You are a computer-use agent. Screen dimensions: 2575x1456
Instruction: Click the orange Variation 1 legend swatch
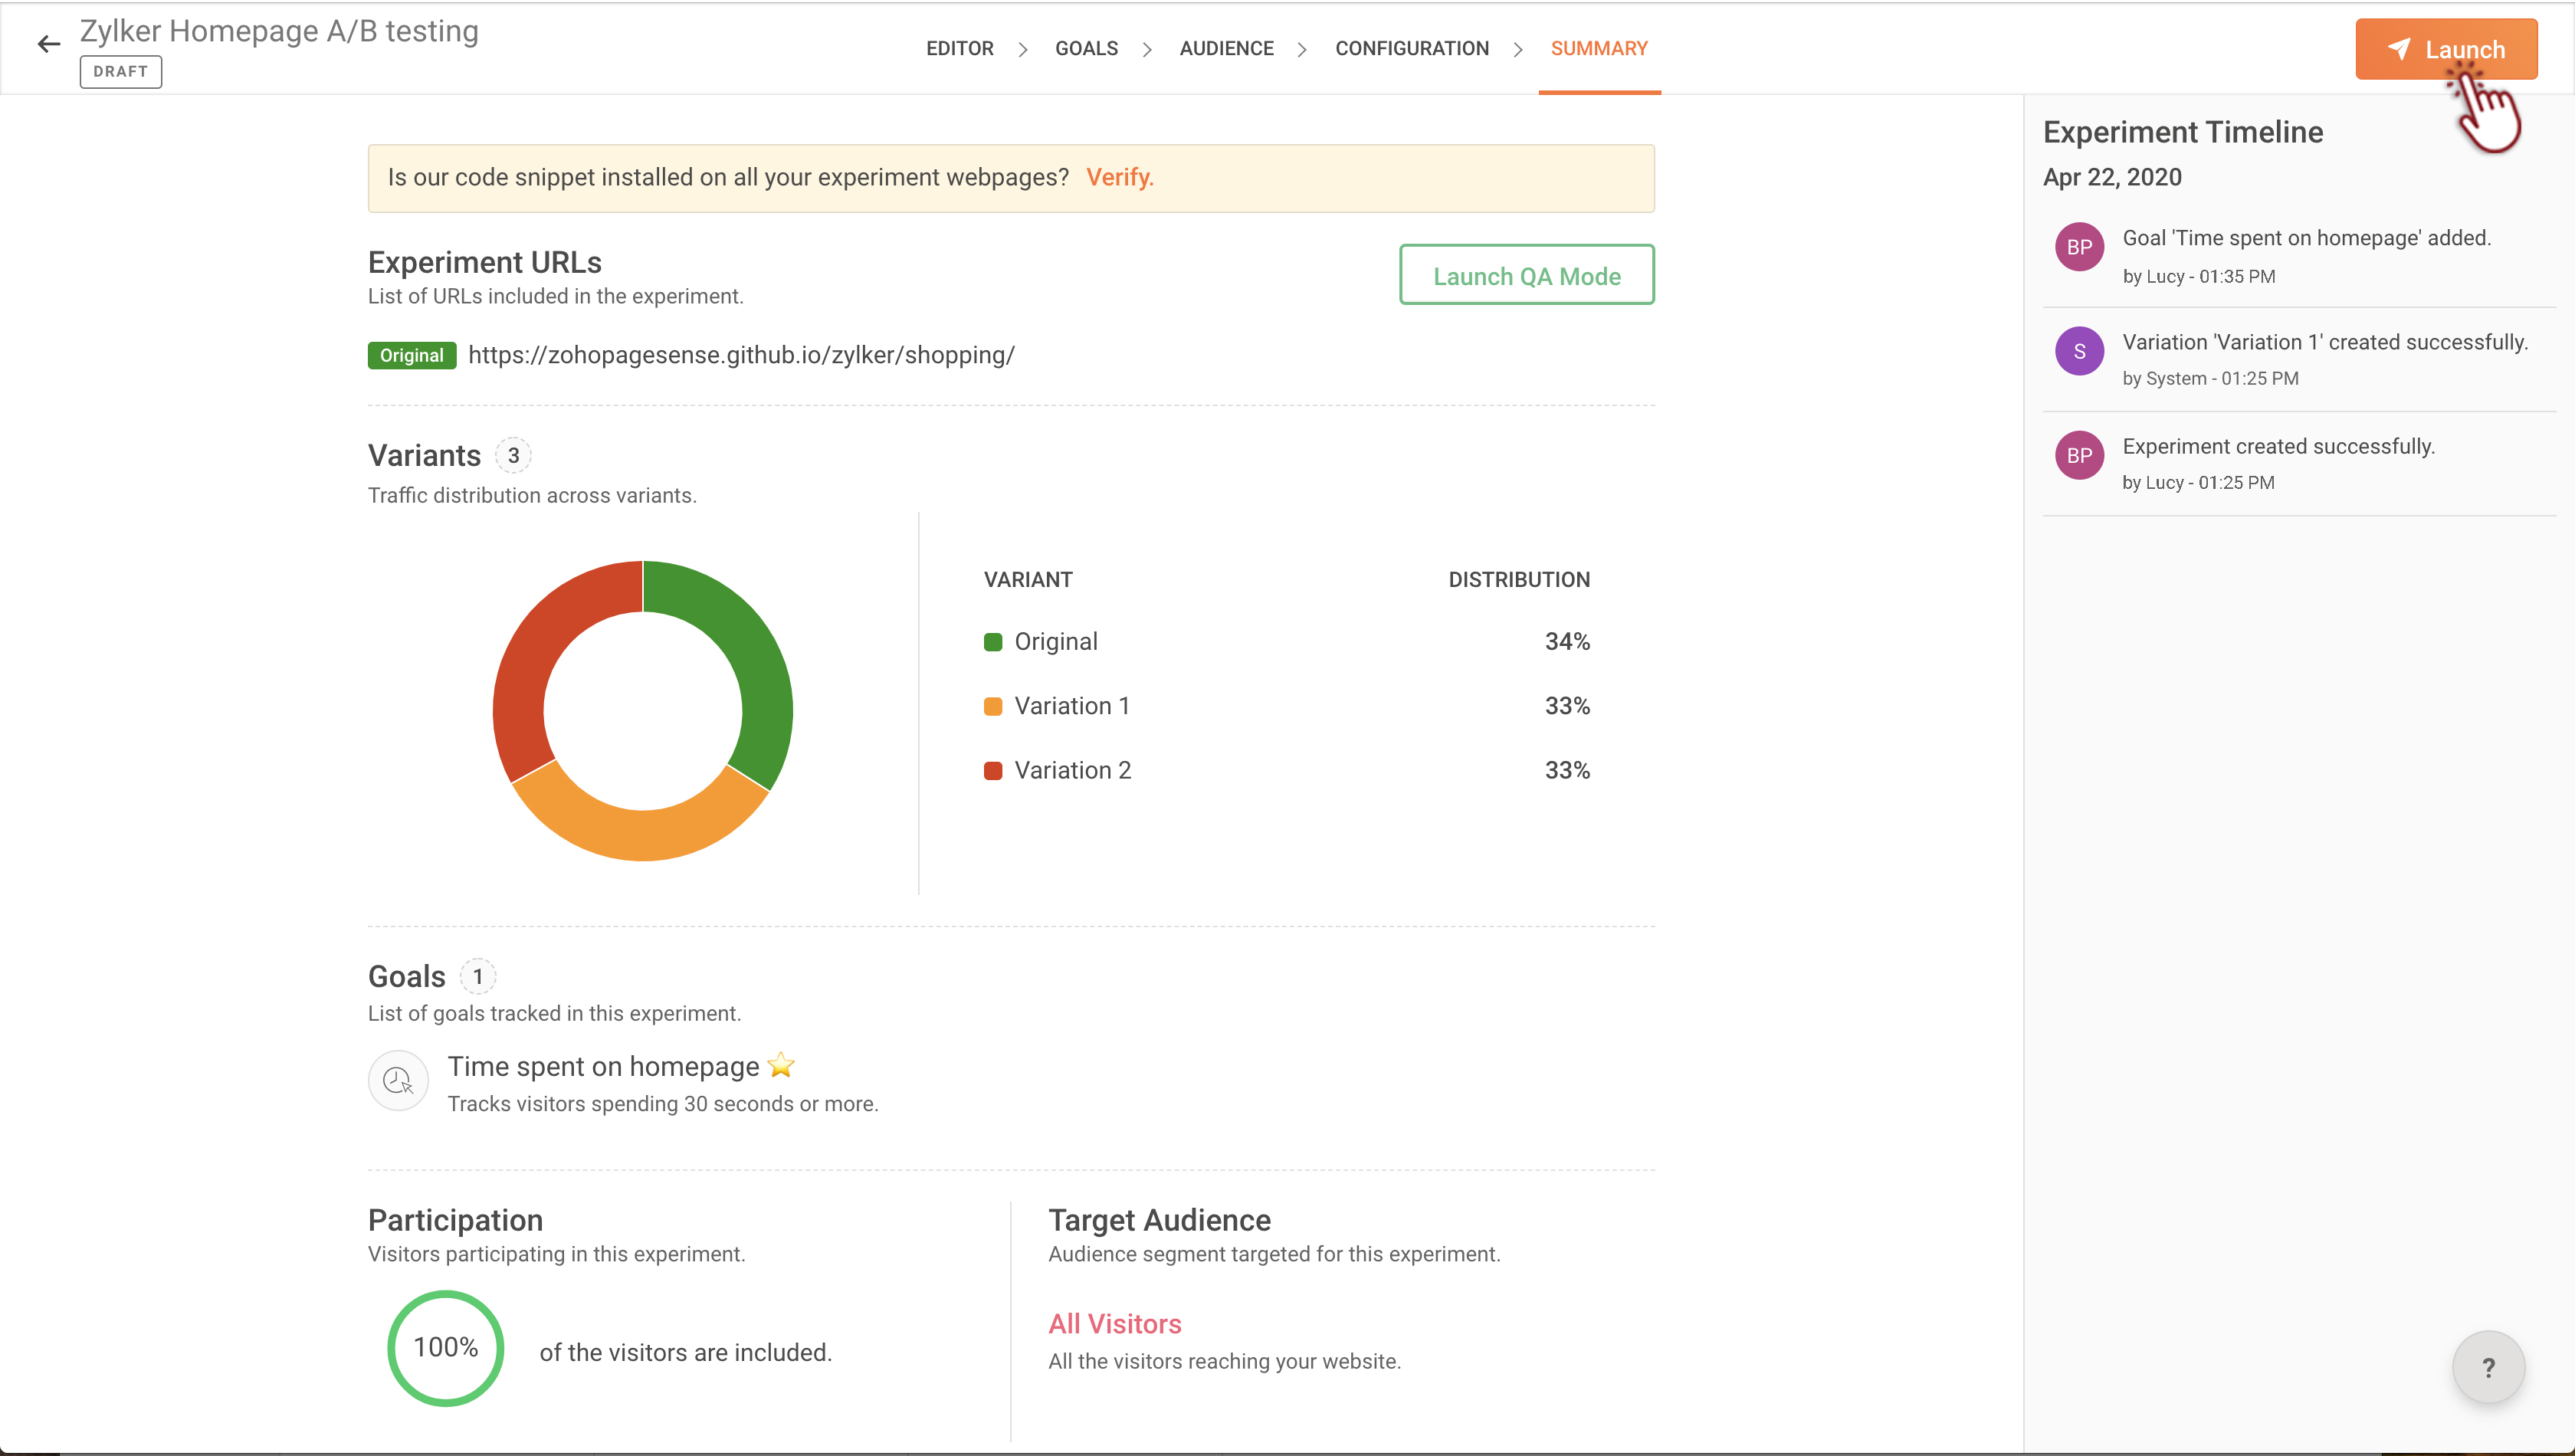point(993,707)
